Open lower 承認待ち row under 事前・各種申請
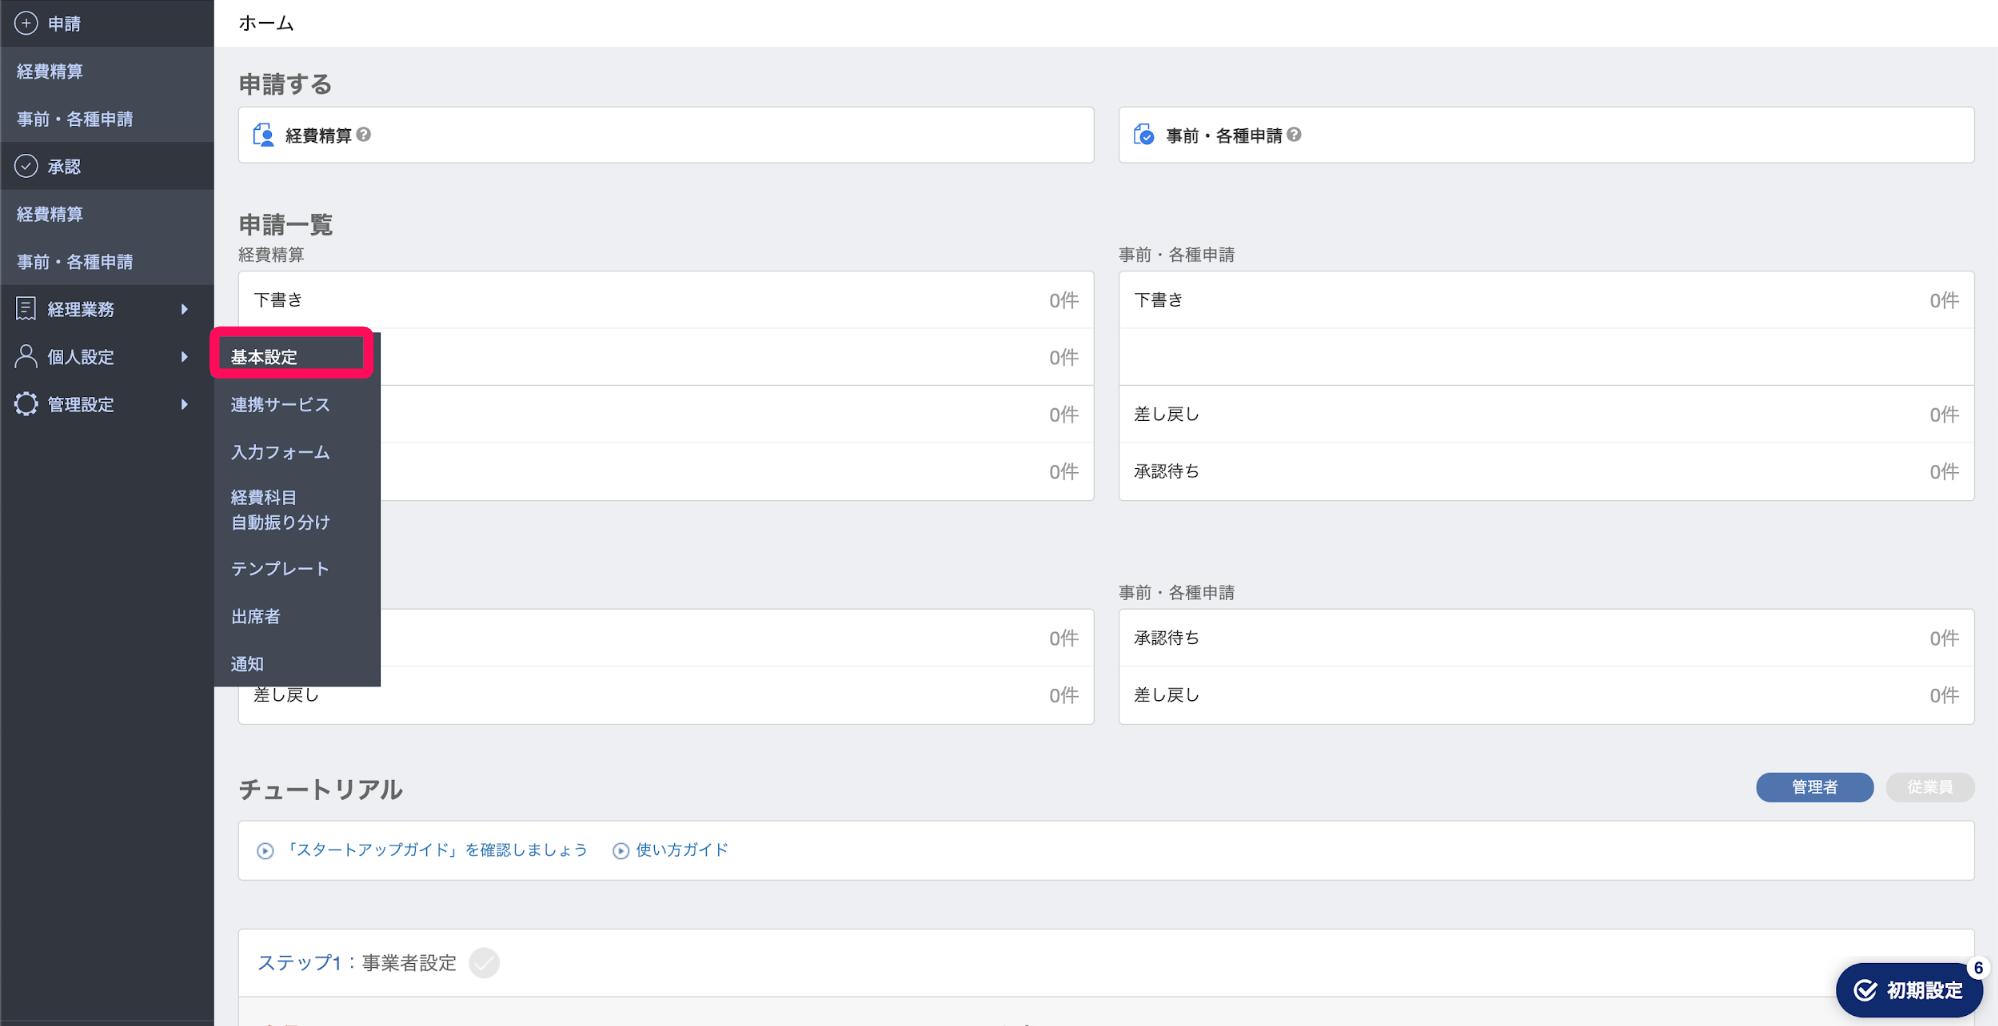 (1546, 638)
